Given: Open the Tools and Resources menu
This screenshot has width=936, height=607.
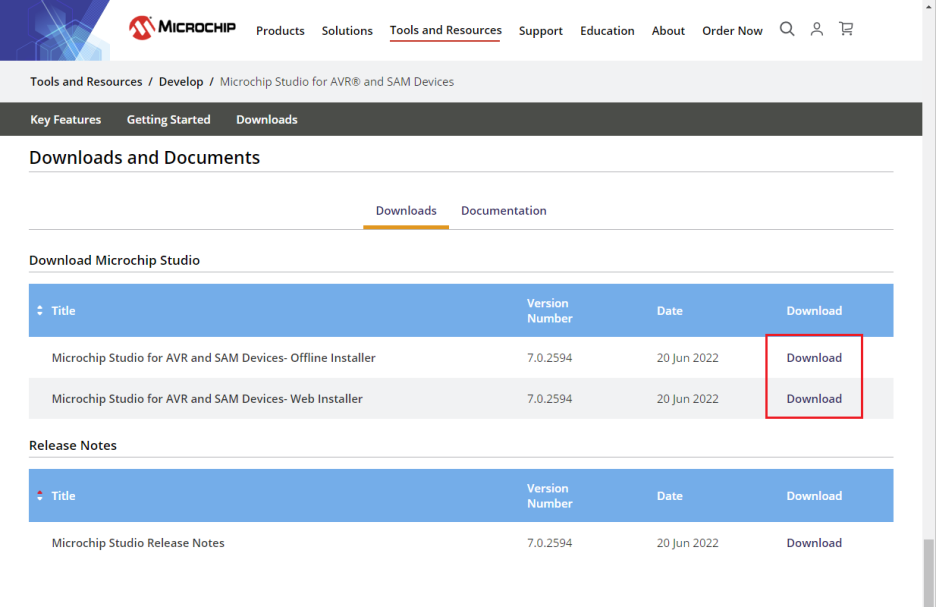Looking at the screenshot, I should 445,30.
